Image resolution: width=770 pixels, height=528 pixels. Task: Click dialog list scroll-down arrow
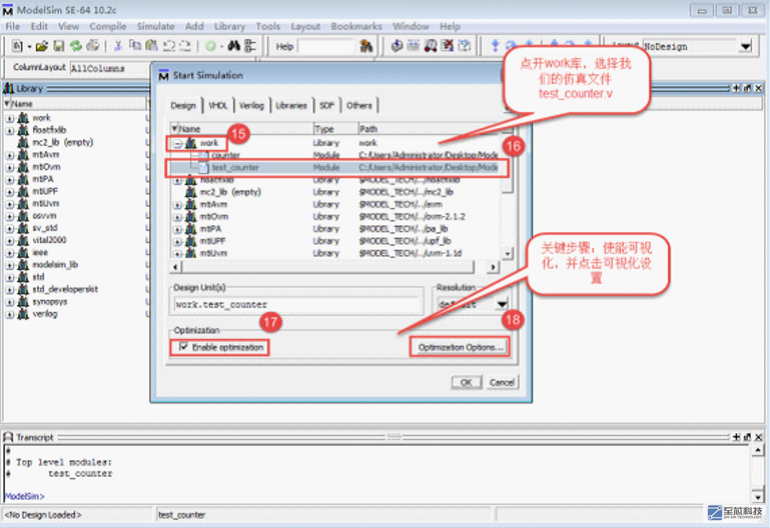(x=508, y=253)
